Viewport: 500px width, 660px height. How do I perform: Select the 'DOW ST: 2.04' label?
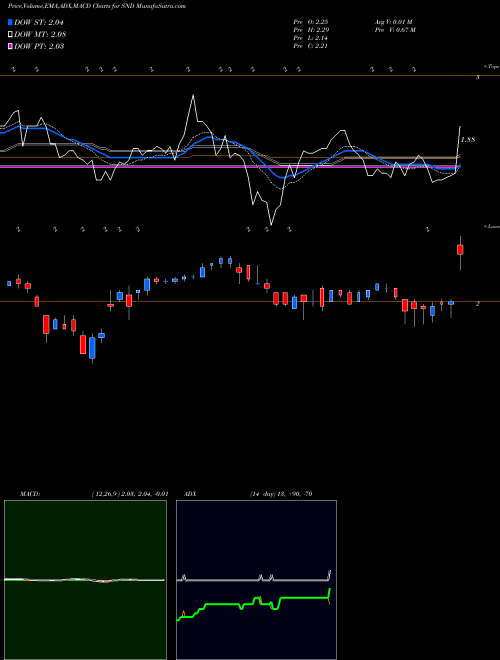point(39,22)
